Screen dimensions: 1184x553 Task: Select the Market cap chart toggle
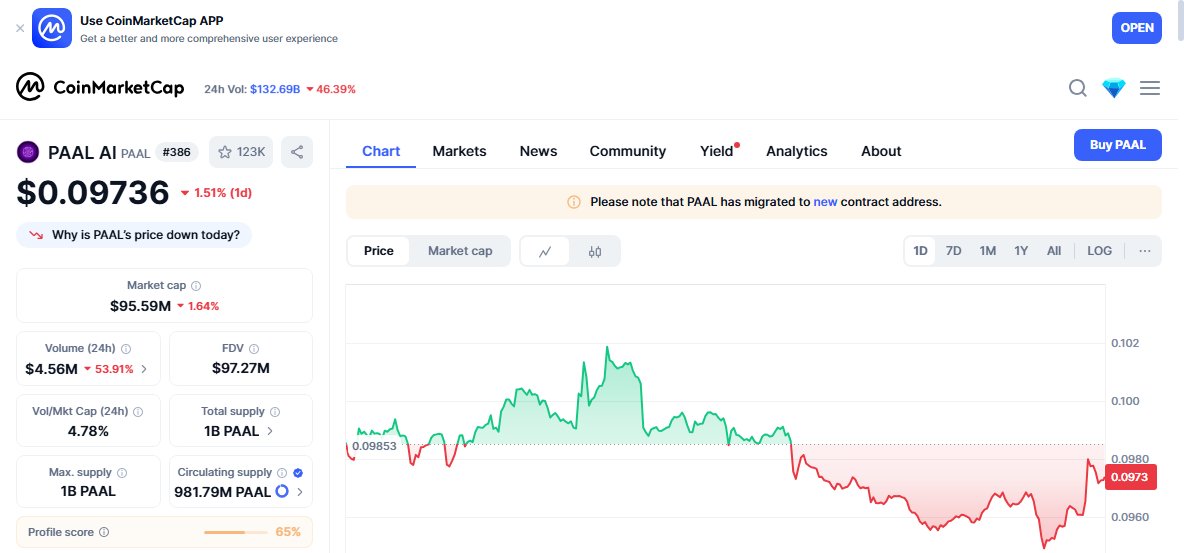tap(460, 251)
